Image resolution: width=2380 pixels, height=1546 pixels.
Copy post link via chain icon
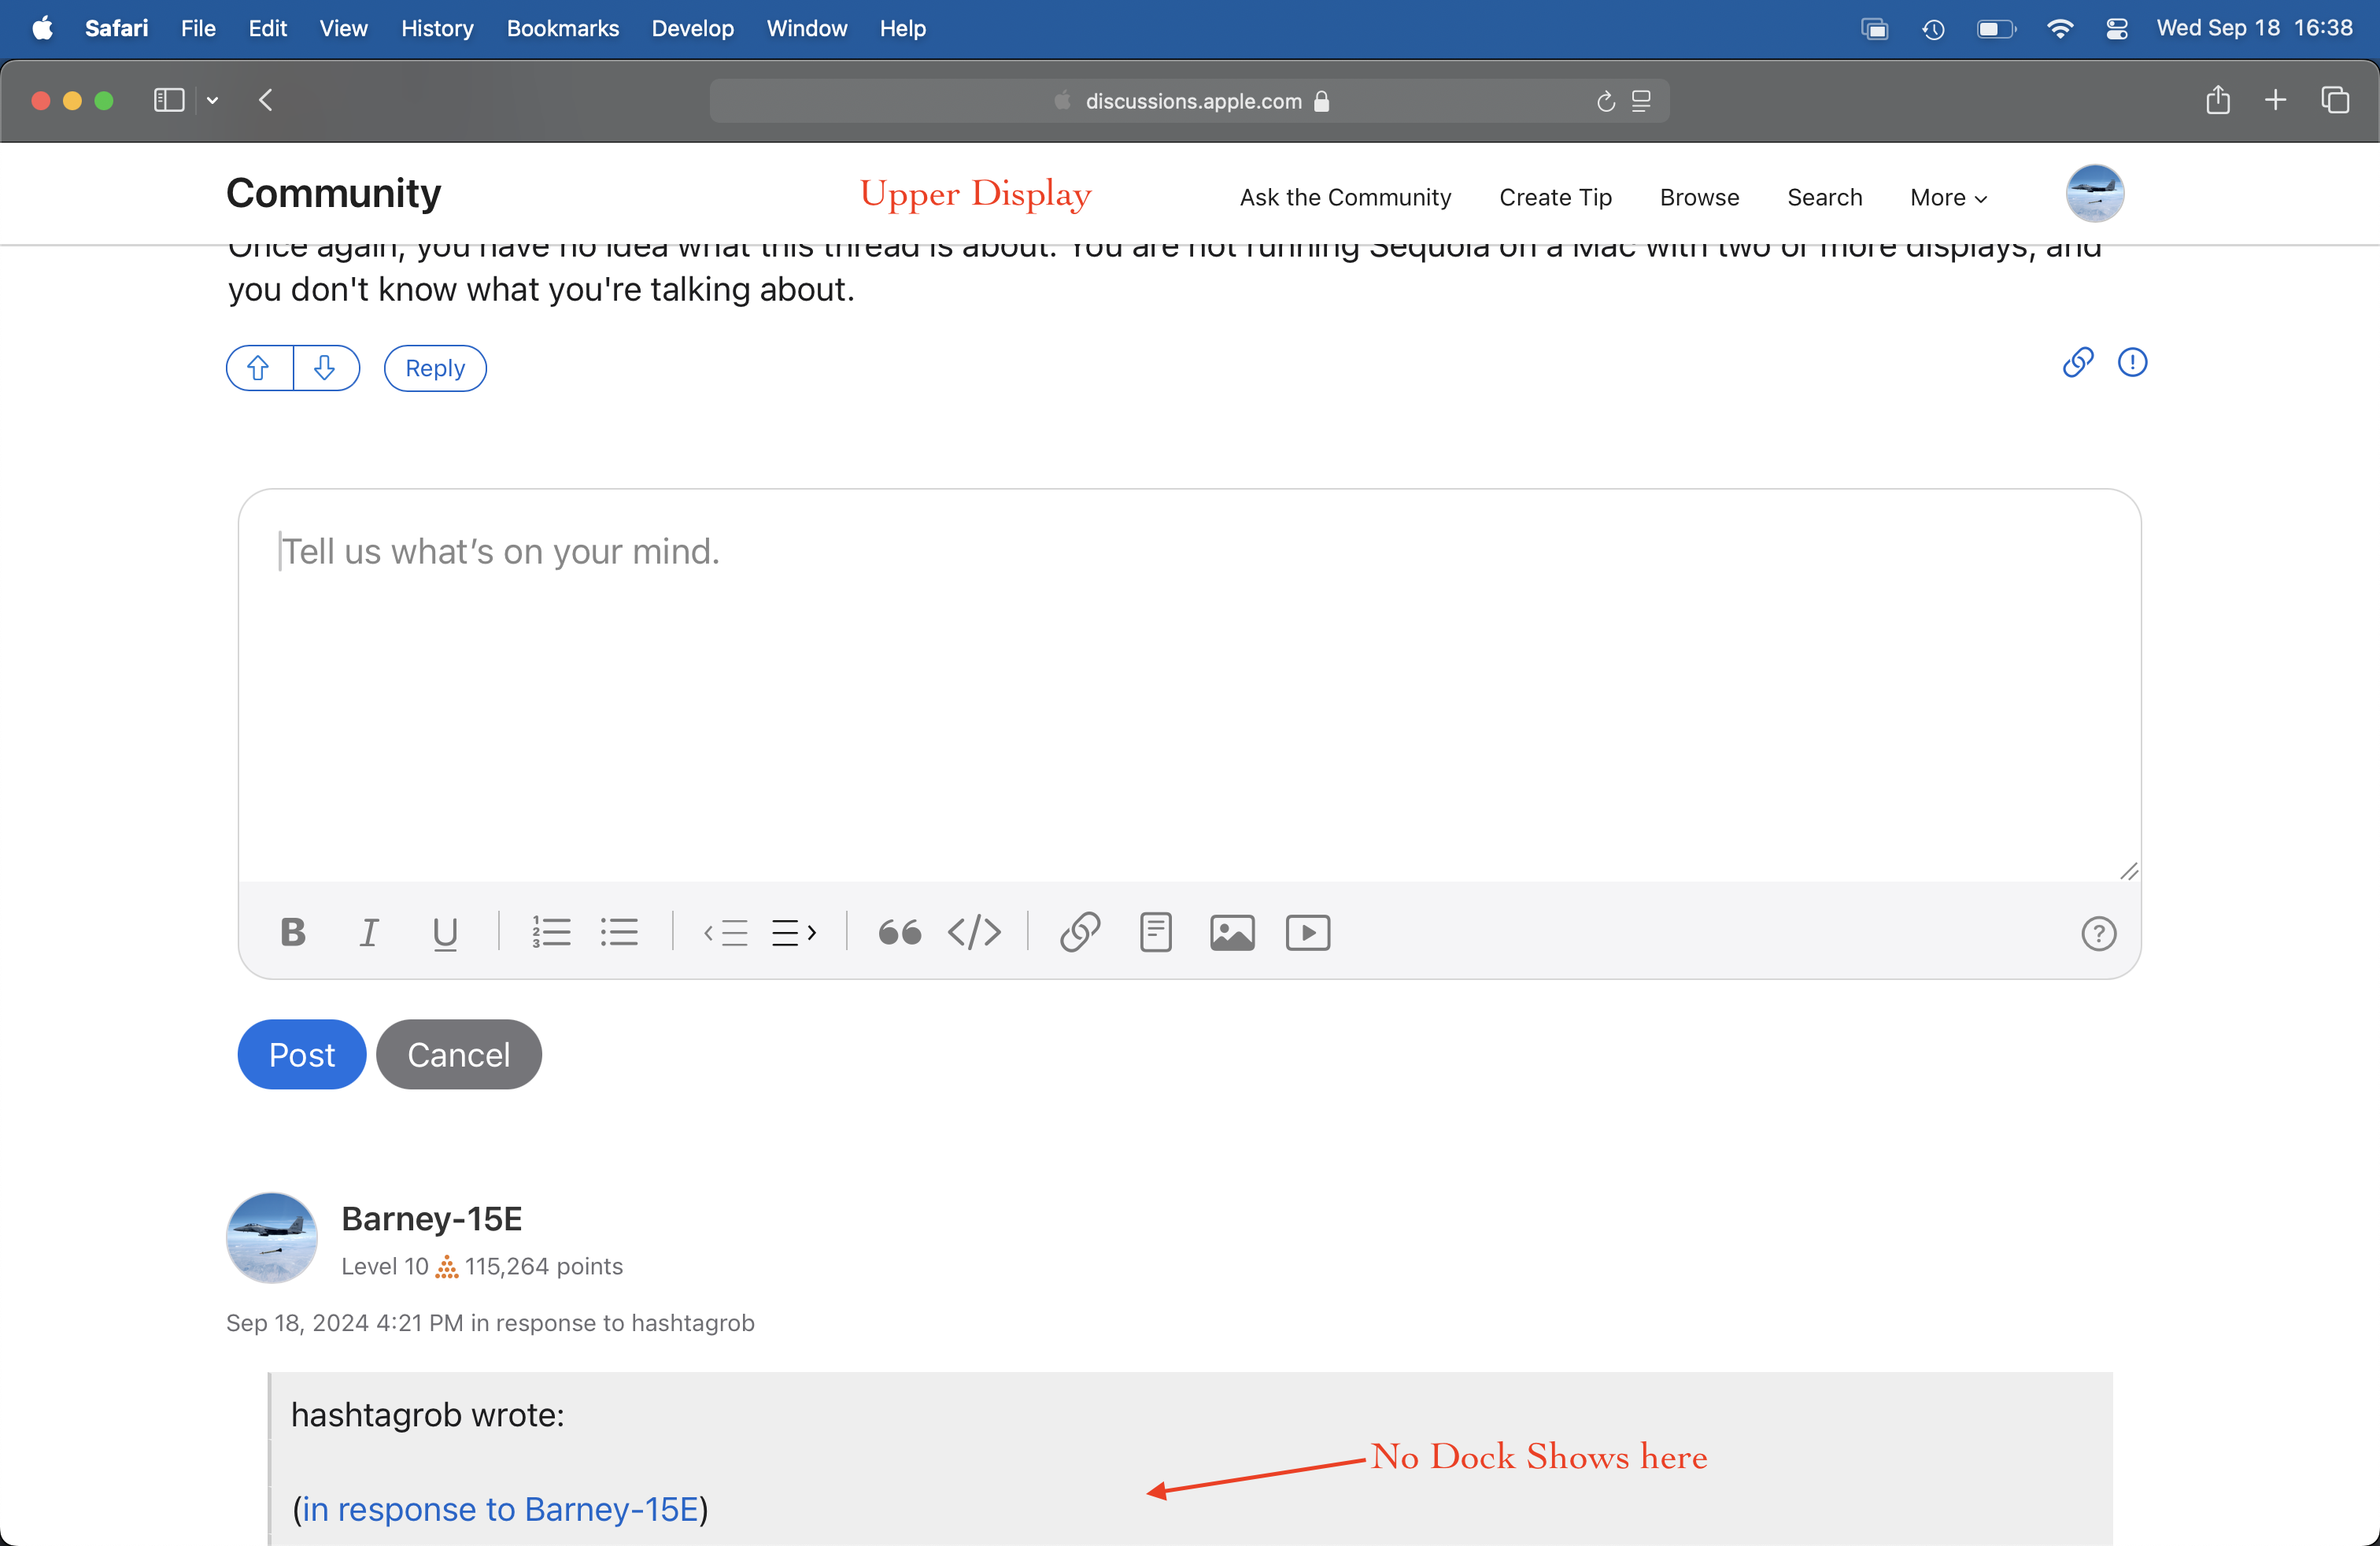tap(2078, 362)
